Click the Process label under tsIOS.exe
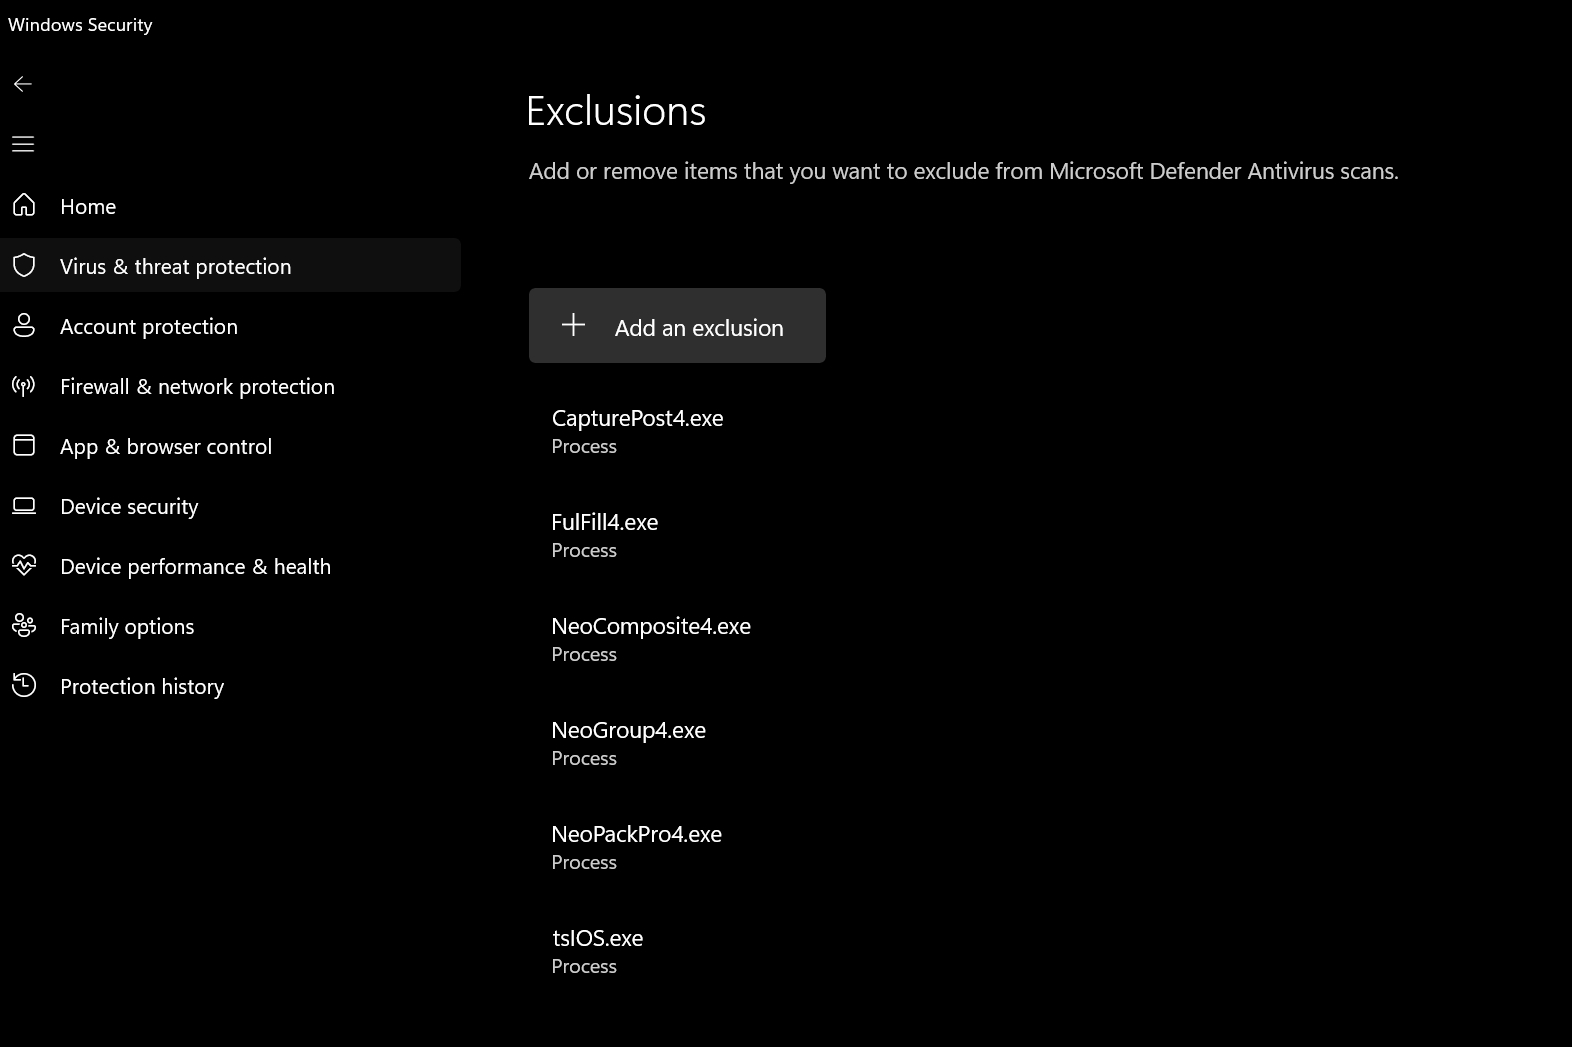Image resolution: width=1572 pixels, height=1047 pixels. tap(584, 966)
